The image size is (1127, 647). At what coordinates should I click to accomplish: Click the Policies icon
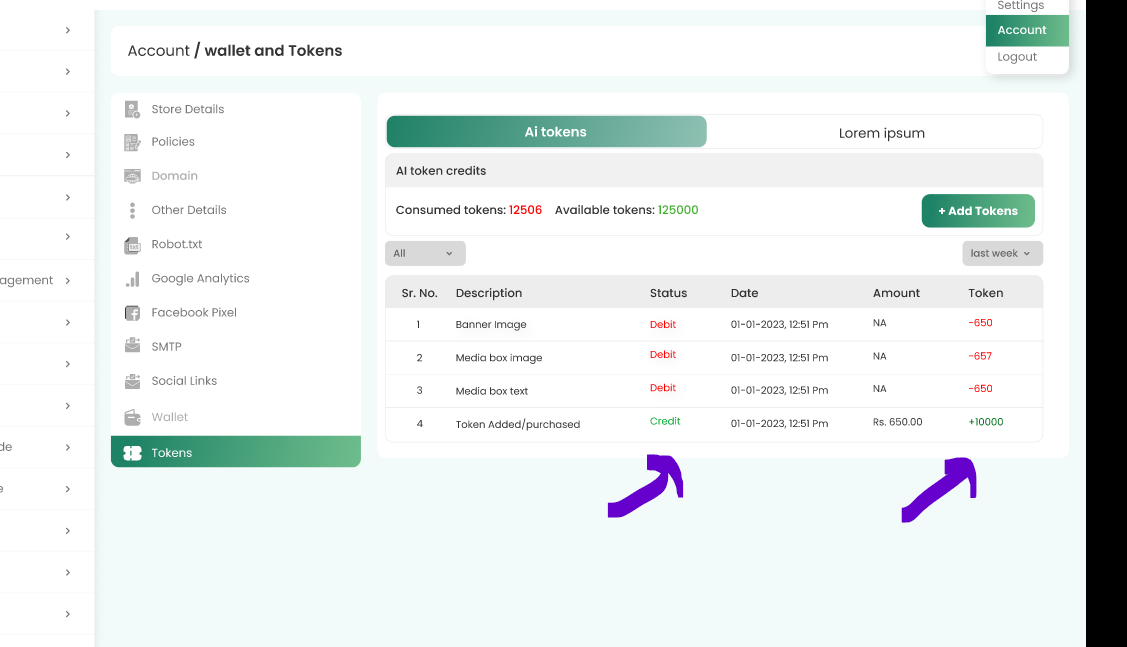(x=132, y=142)
